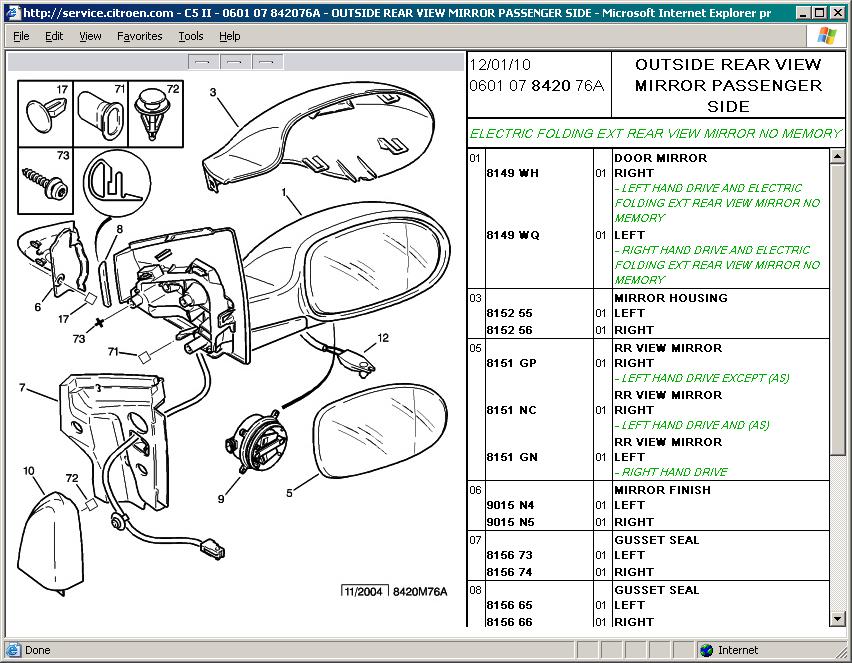Image resolution: width=852 pixels, height=663 pixels.
Task: Click the Internet zone globe icon
Action: [x=707, y=650]
